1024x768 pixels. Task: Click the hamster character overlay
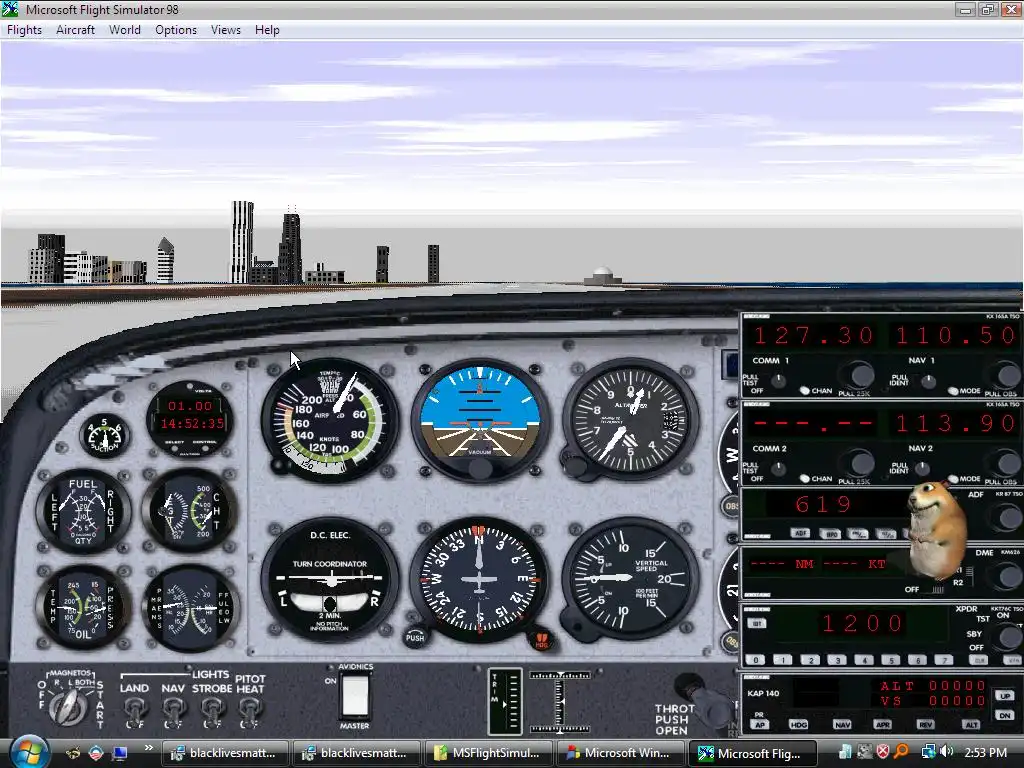936,530
